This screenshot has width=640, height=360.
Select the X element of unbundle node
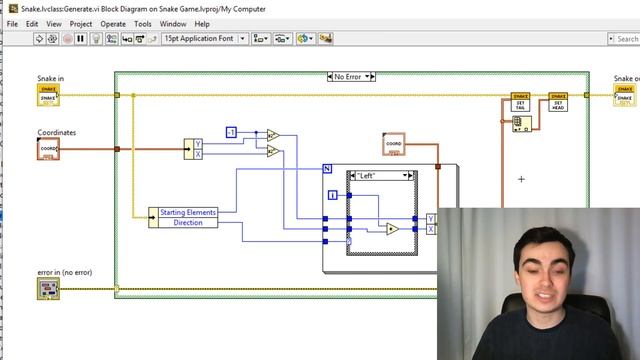click(x=198, y=154)
